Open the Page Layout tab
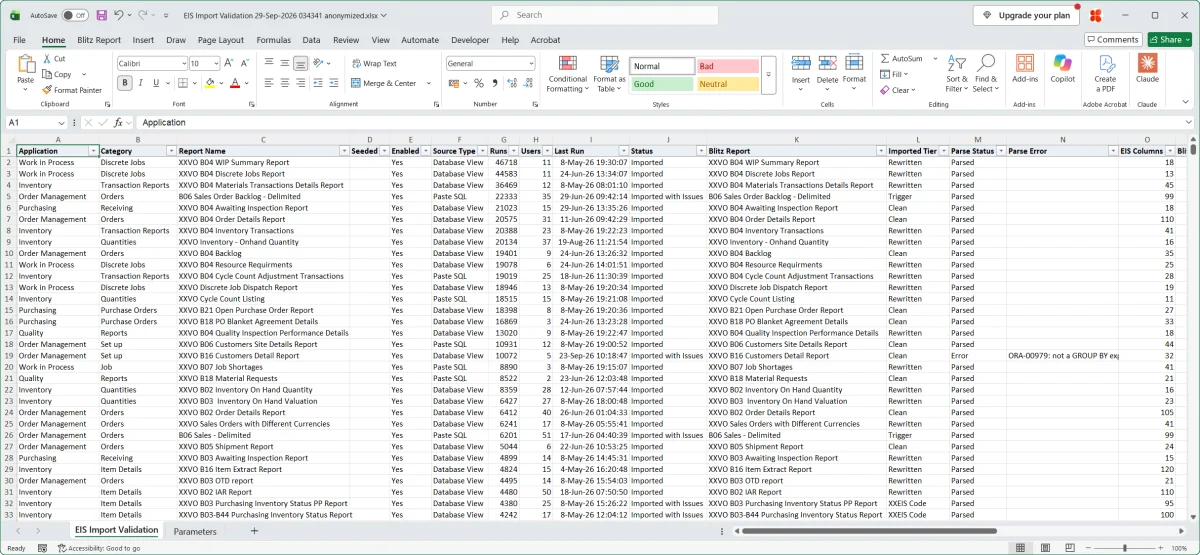Image resolution: width=1200 pixels, height=555 pixels. click(x=221, y=40)
